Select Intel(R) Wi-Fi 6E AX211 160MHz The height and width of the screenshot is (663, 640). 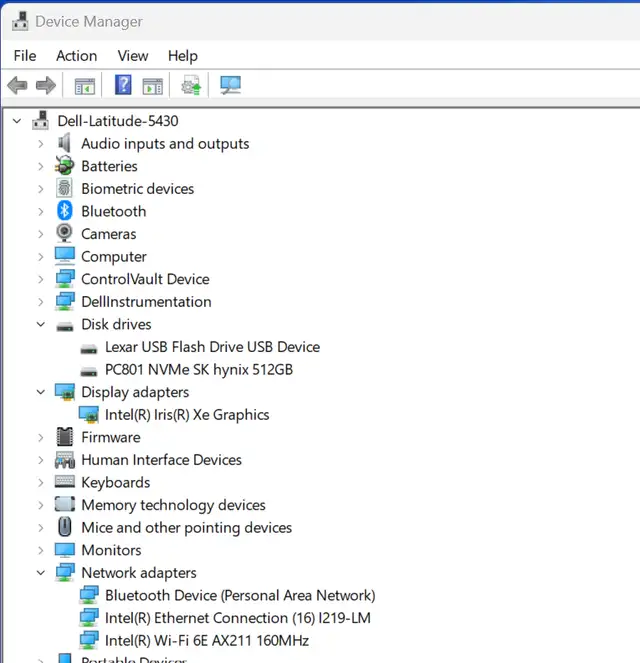(207, 641)
